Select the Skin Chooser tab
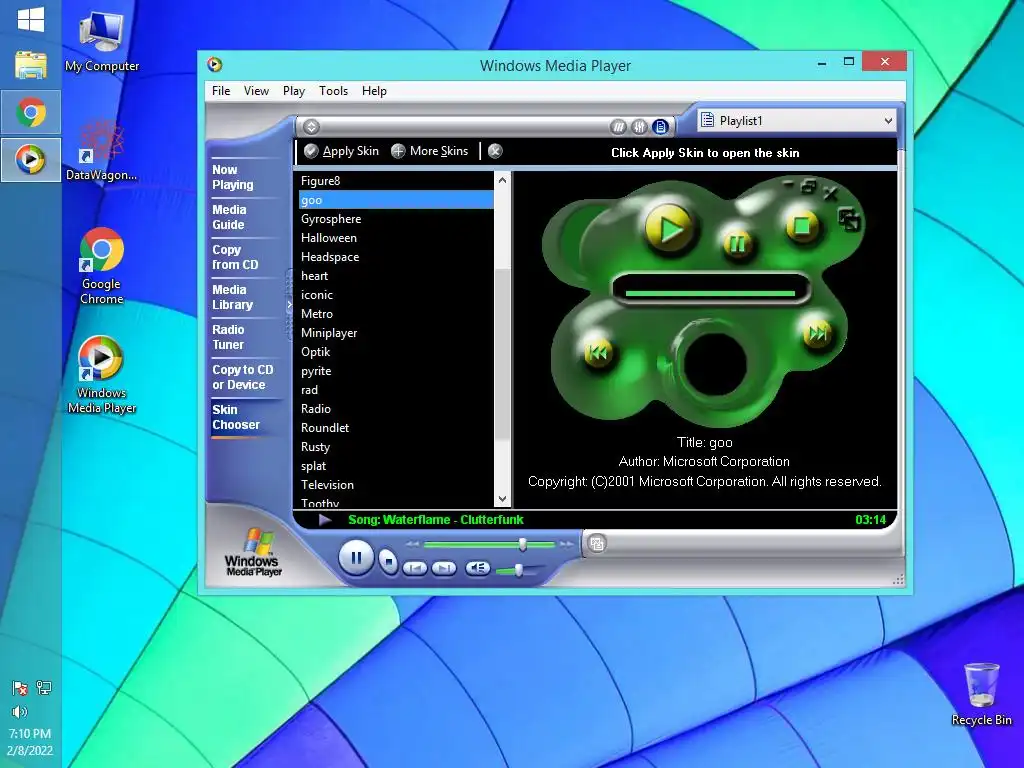1024x768 pixels. (x=236, y=417)
